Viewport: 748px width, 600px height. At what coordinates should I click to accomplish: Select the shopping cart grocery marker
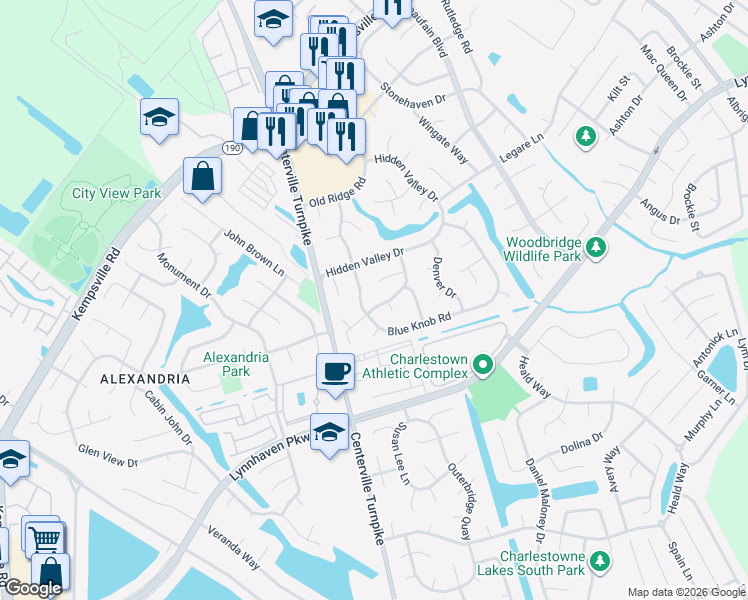point(45,540)
